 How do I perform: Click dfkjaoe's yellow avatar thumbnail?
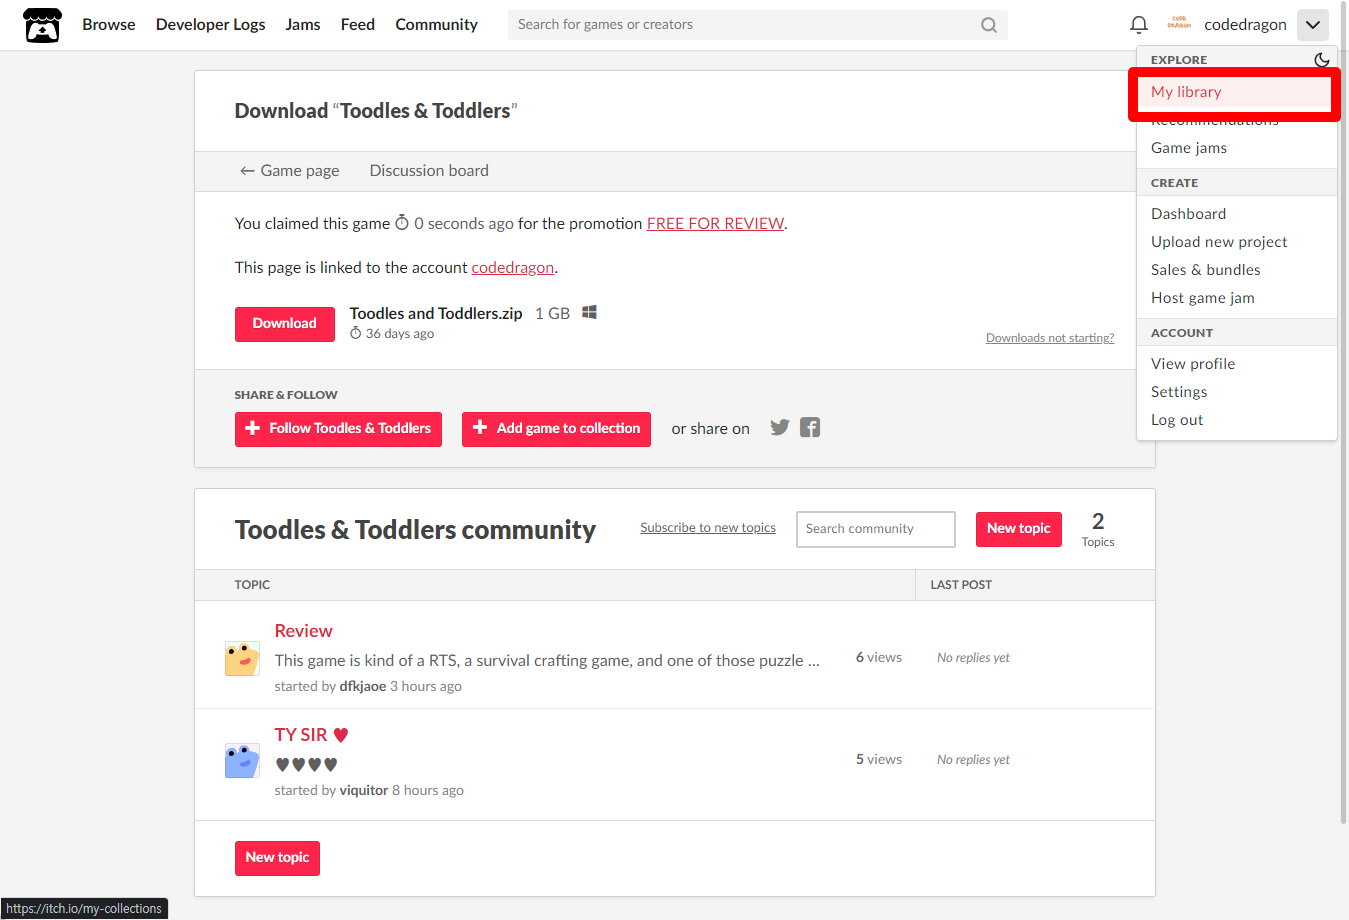242,659
